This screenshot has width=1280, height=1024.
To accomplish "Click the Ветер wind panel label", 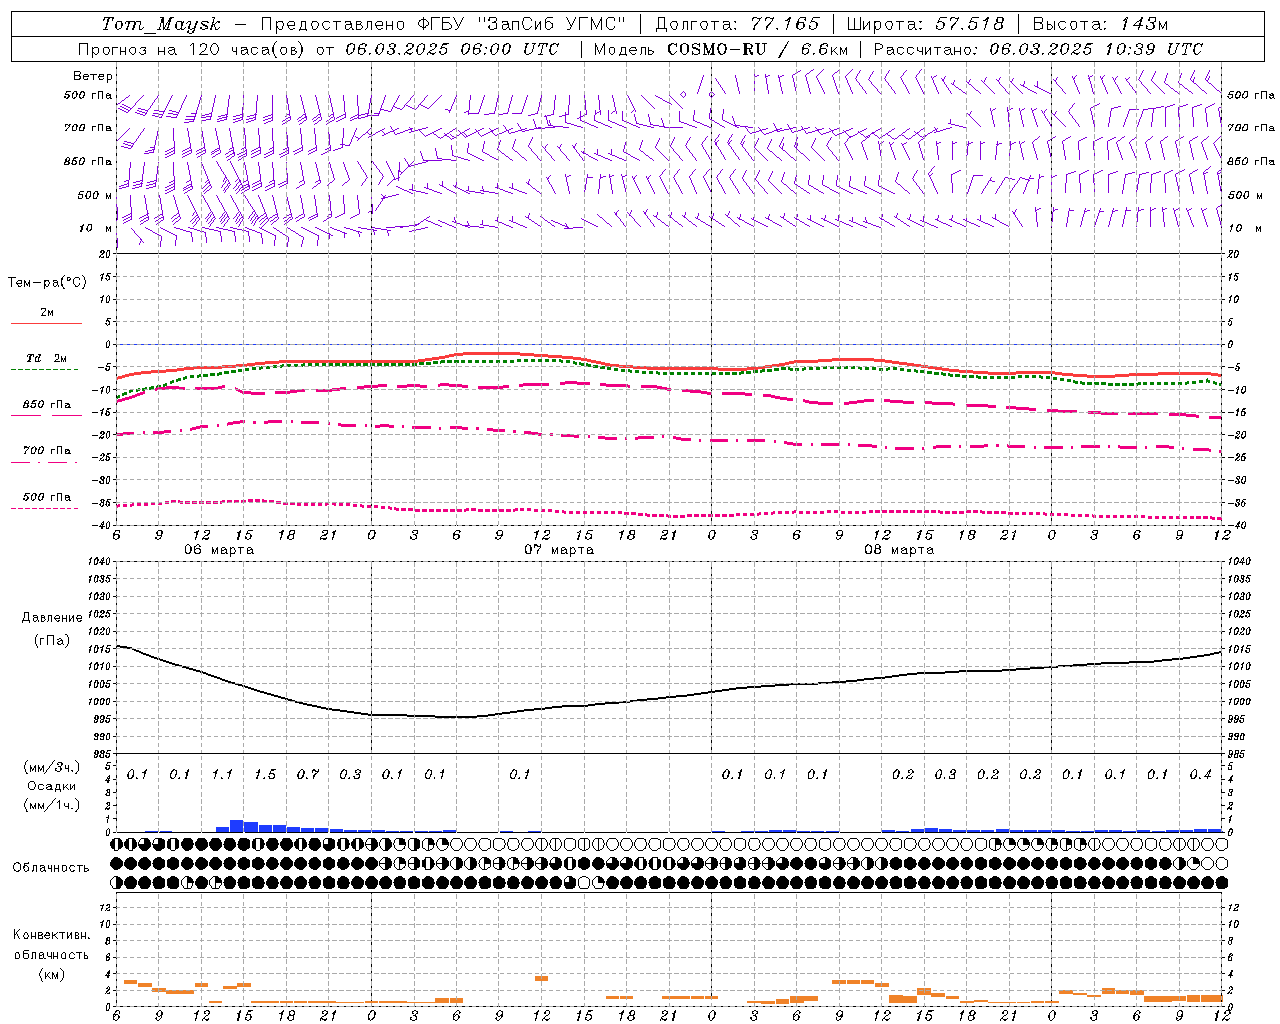I will pyautogui.click(x=93, y=76).
